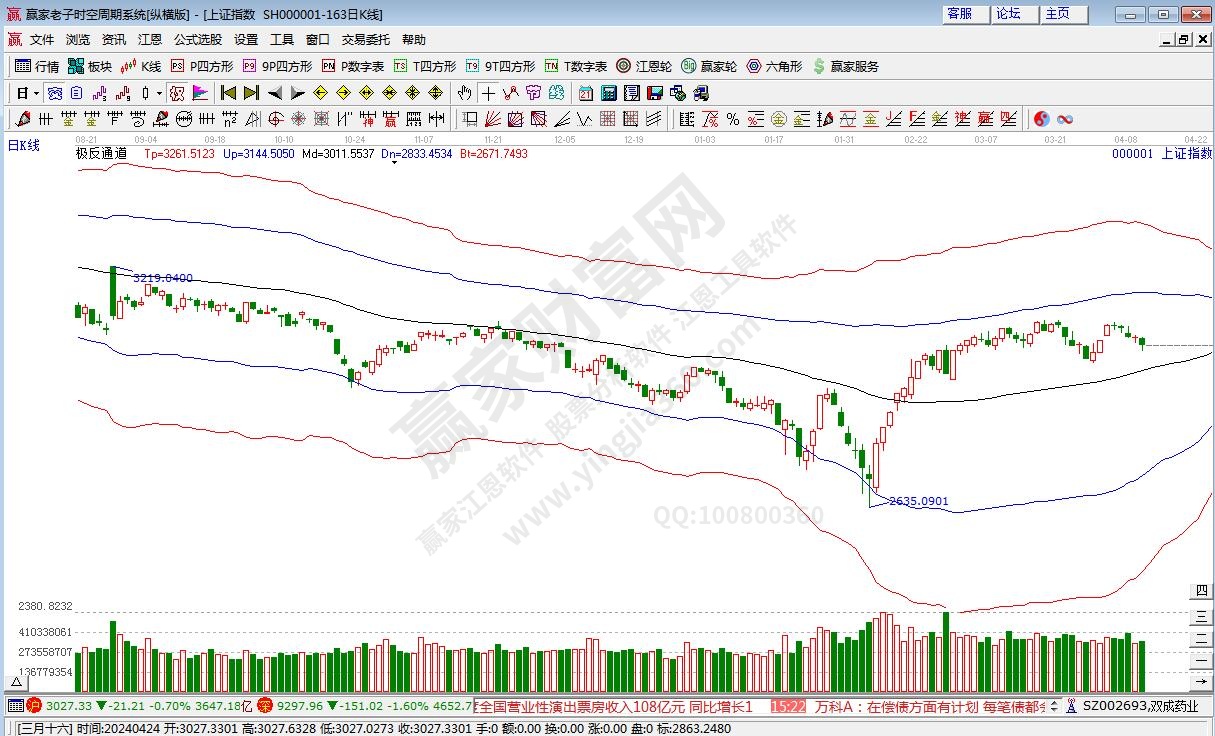Expand the 日 period dropdown arrow

[x=37, y=93]
